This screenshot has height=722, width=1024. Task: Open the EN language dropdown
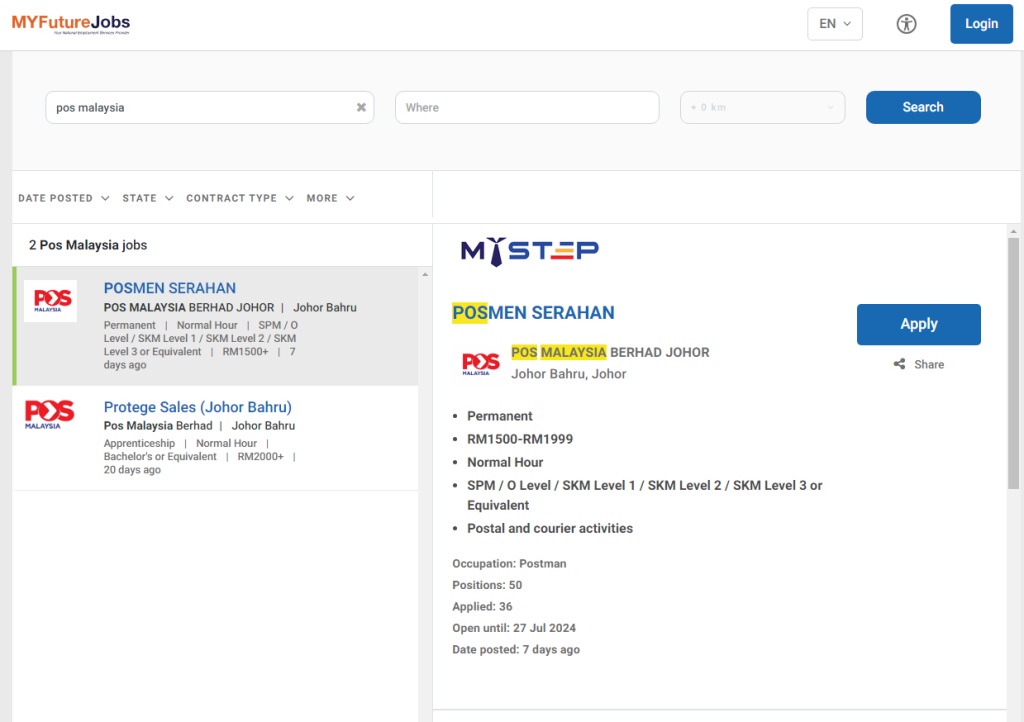pos(834,24)
